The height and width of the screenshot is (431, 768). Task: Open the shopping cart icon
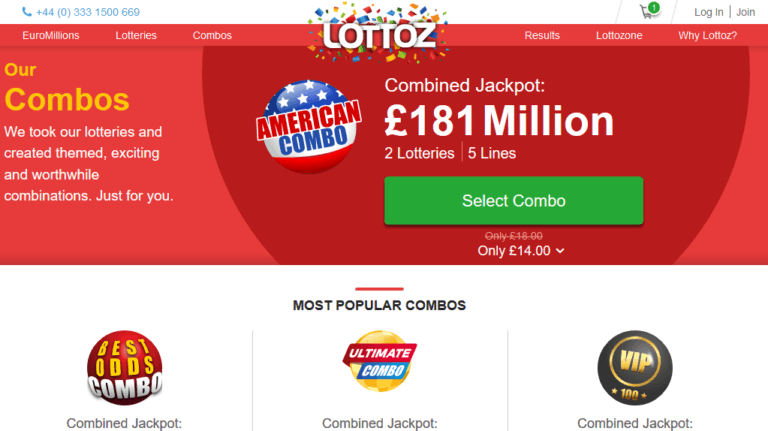(x=647, y=12)
